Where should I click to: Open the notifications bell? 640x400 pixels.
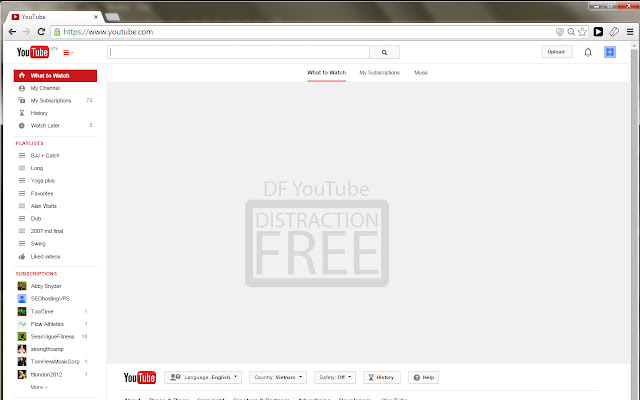pos(588,52)
